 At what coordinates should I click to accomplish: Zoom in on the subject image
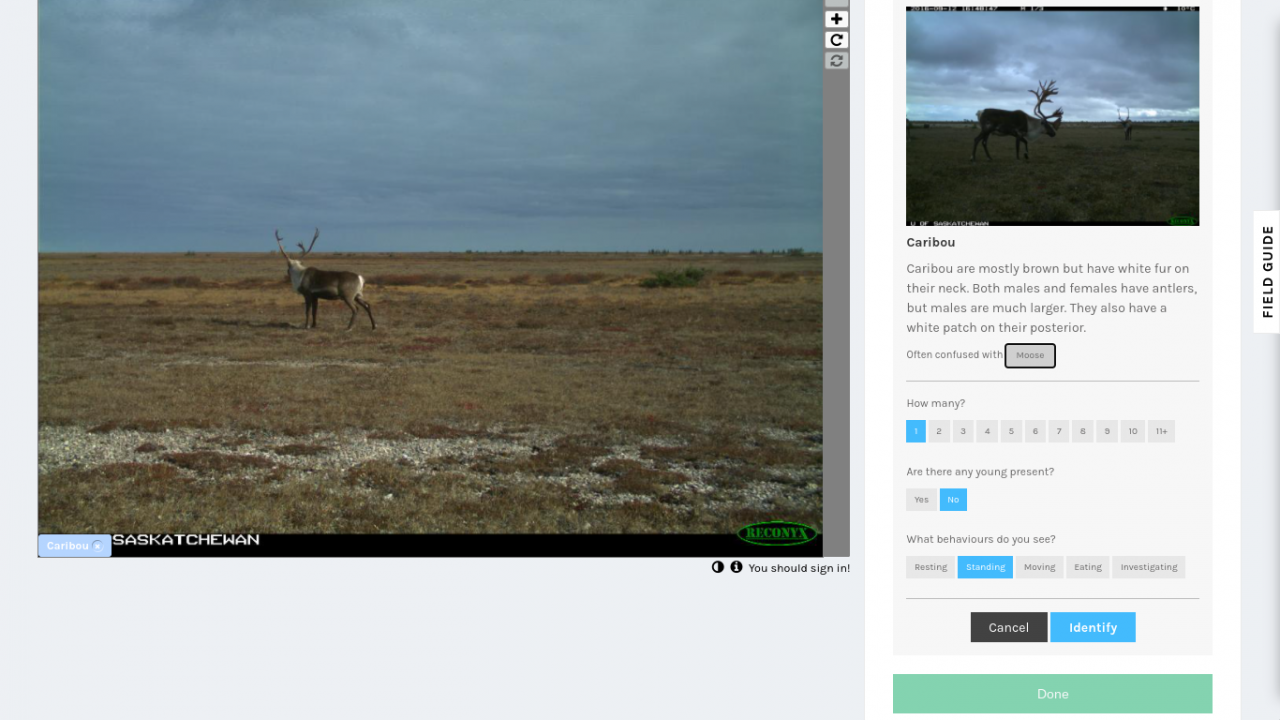(837, 19)
